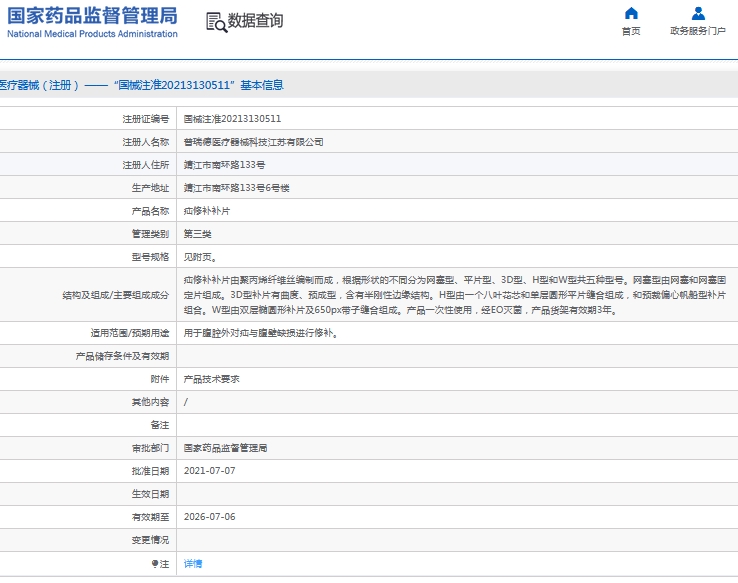The height and width of the screenshot is (583, 738).
Task: Click the 批准日期 row label
Action: tap(150, 471)
